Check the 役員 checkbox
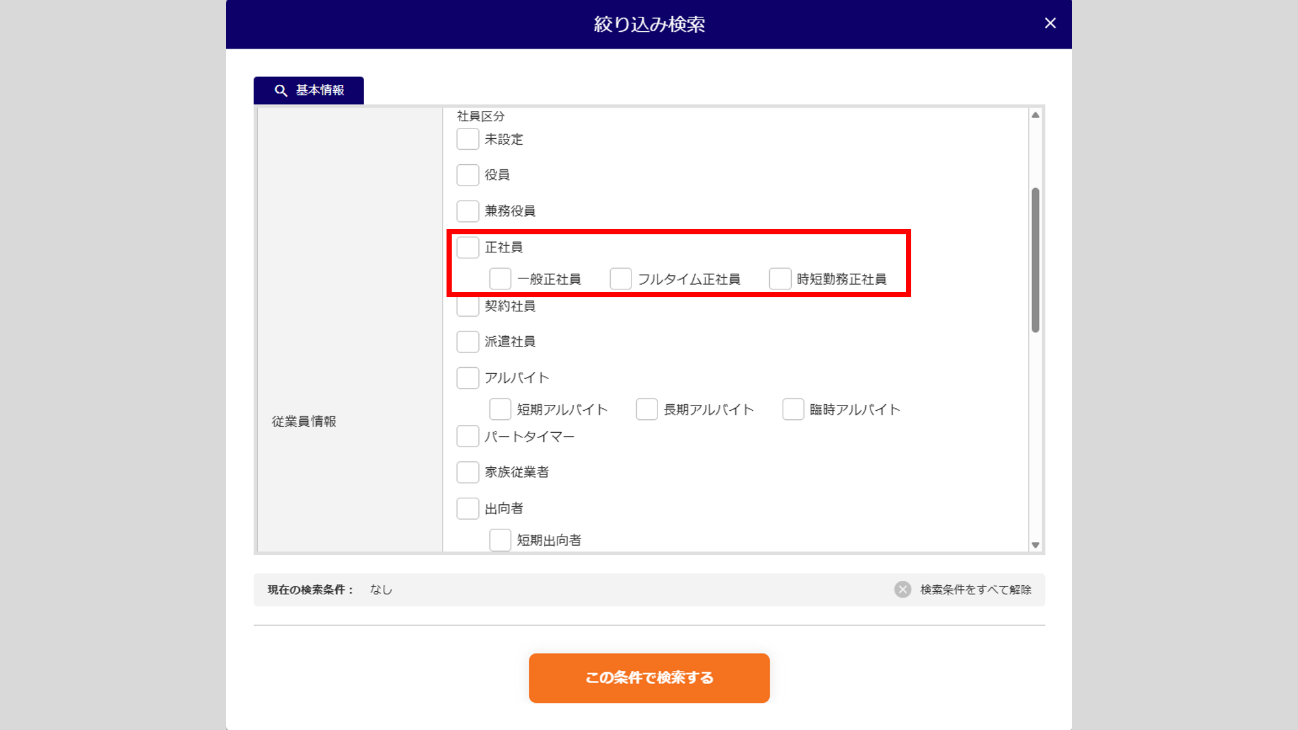This screenshot has width=1298, height=730. tap(468, 175)
